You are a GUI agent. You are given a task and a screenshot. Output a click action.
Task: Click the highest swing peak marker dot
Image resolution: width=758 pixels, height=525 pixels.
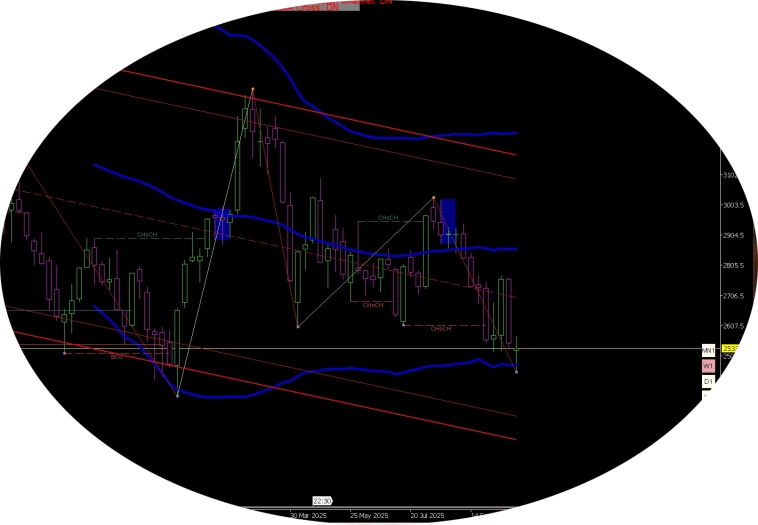coord(252,90)
